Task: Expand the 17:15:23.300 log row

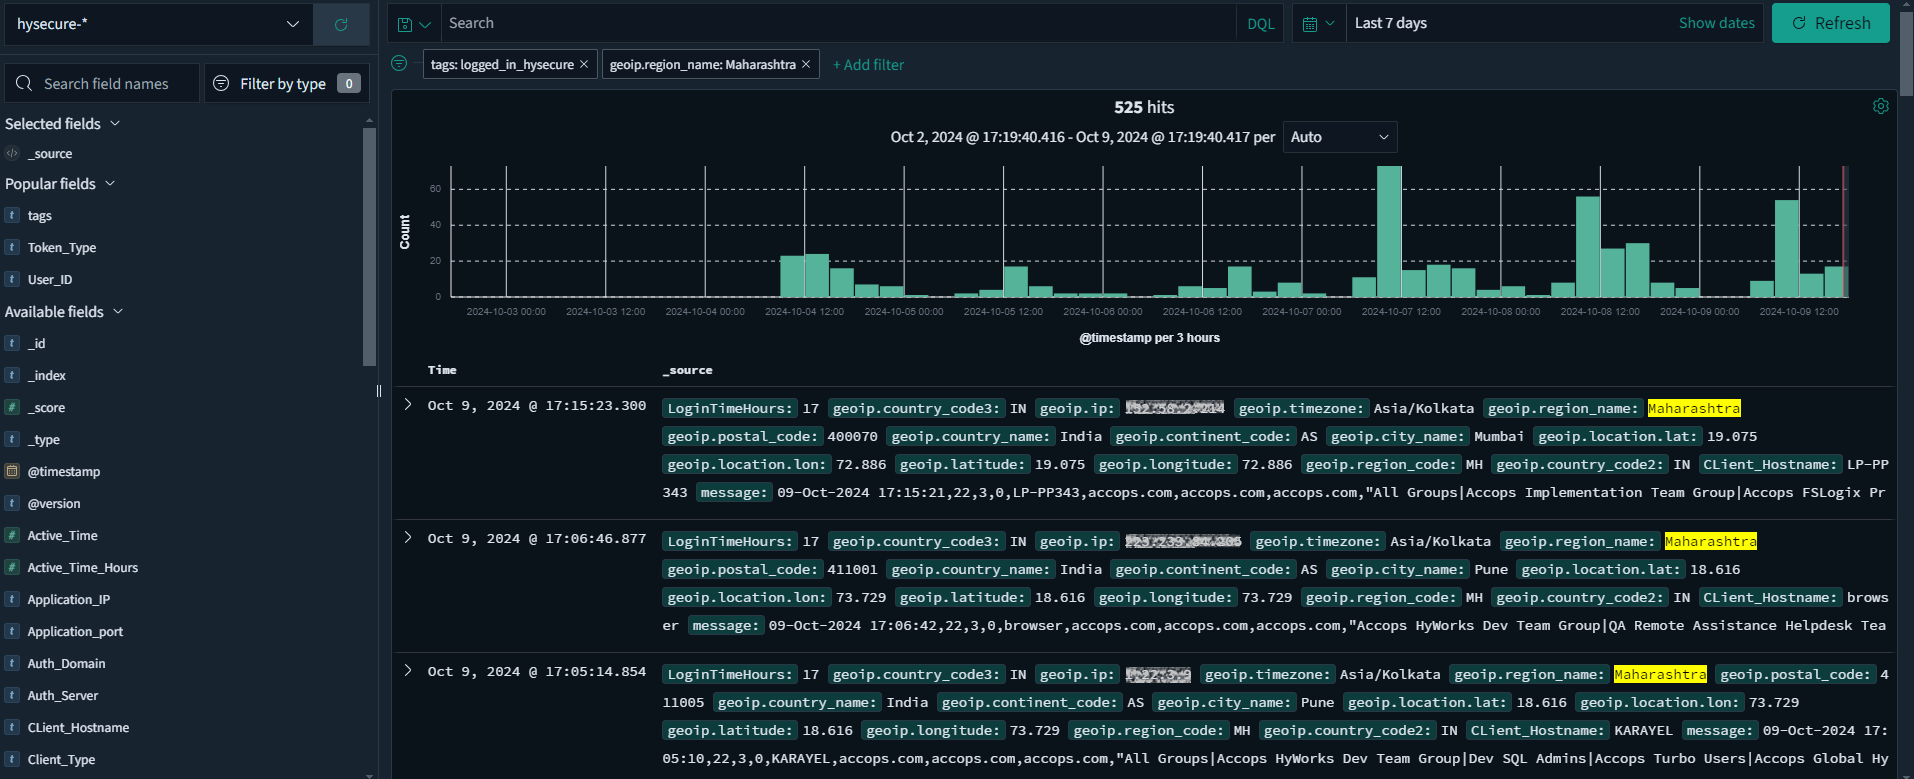Action: (408, 405)
